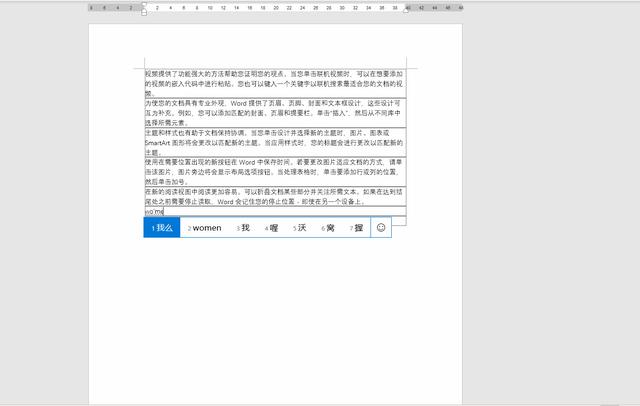Click the word SmartArt in the text
The image size is (640, 406).
click(x=160, y=143)
